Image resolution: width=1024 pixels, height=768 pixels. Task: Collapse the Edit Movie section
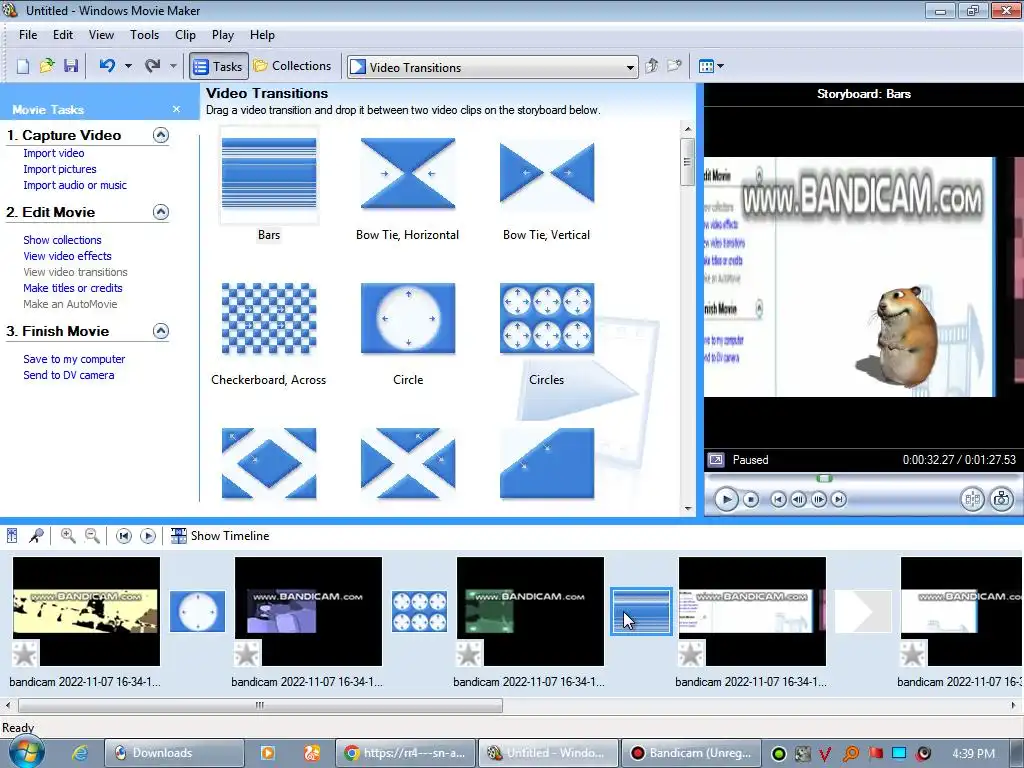pyautogui.click(x=161, y=212)
